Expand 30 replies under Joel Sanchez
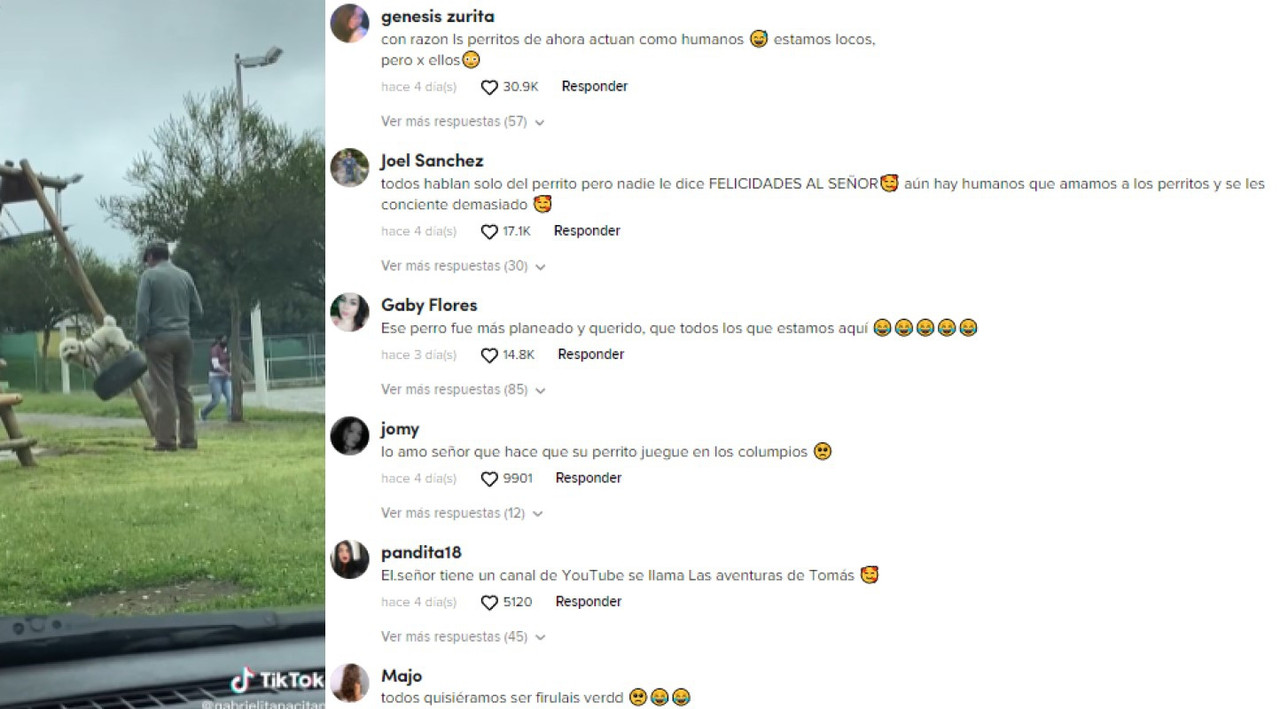This screenshot has width=1280, height=709. (462, 266)
